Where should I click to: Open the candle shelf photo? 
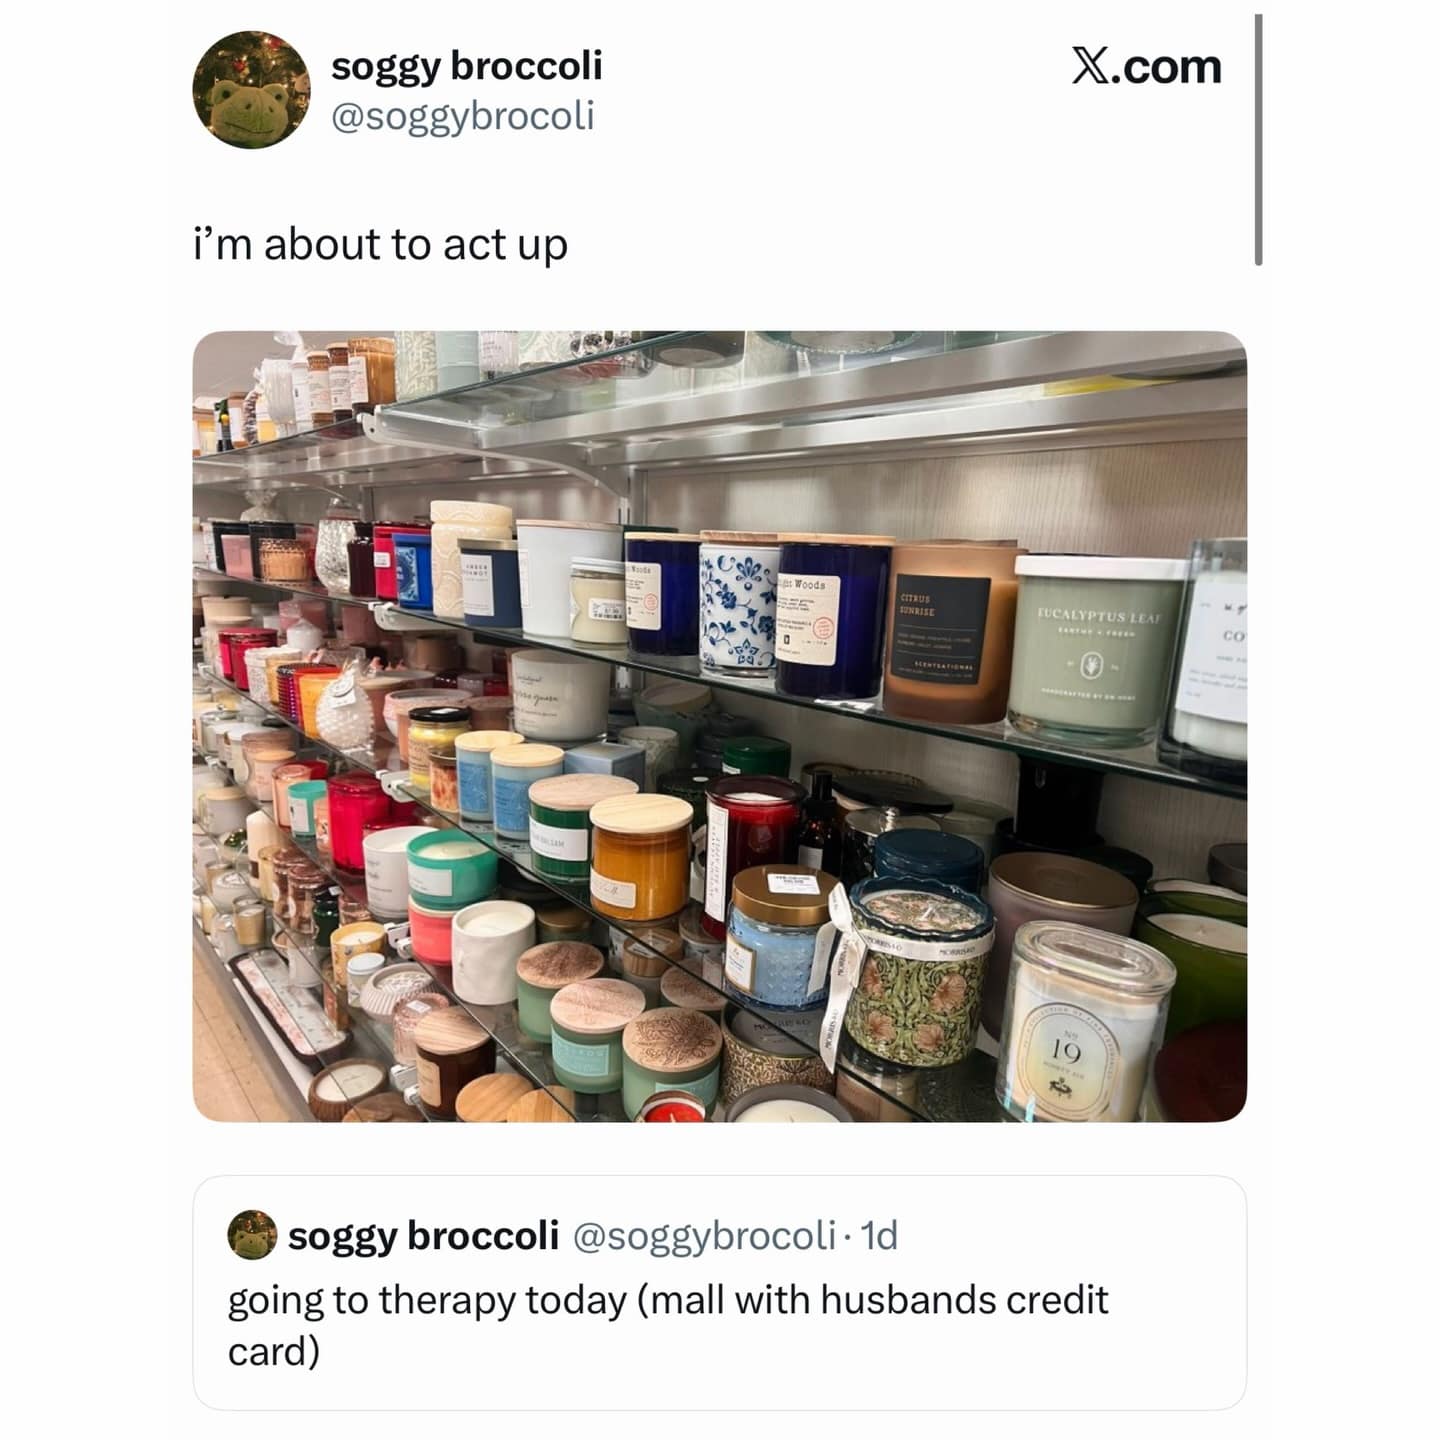pyautogui.click(x=719, y=726)
